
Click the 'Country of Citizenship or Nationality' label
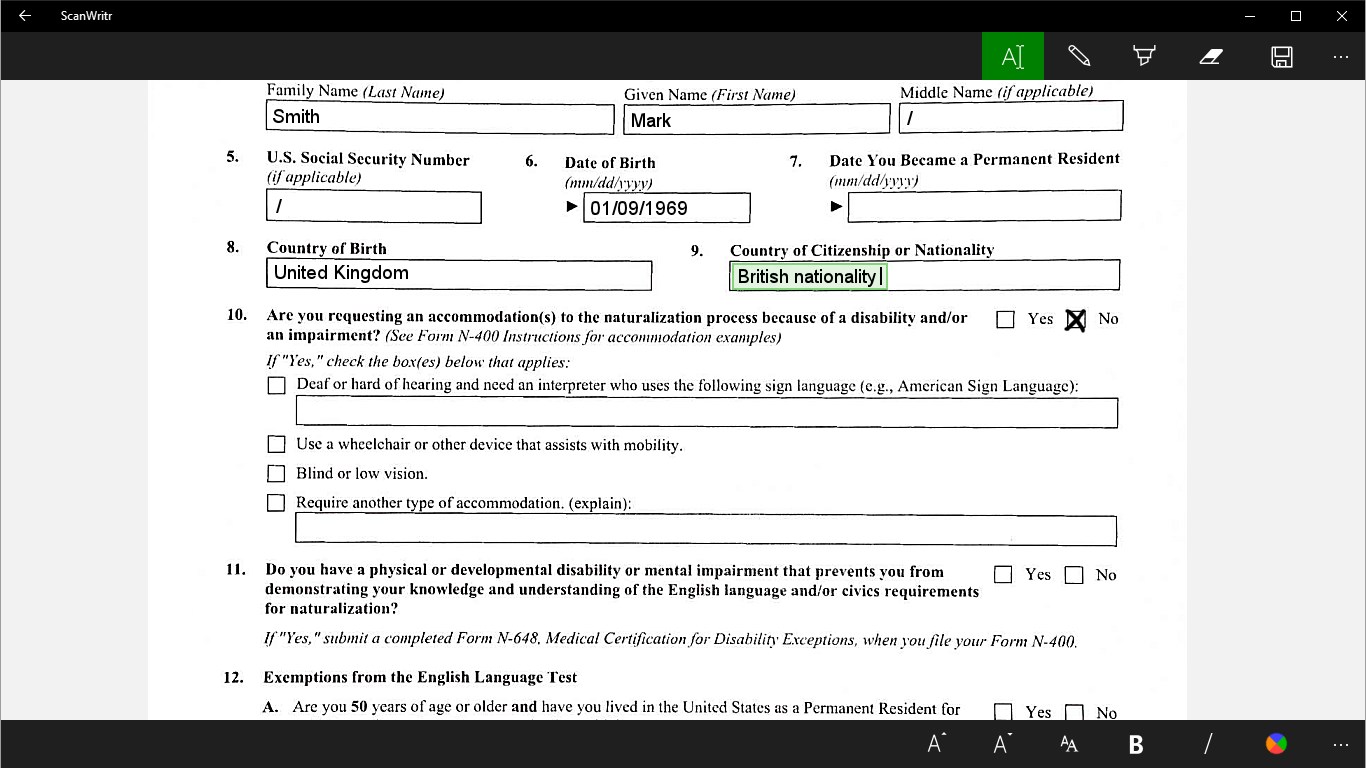coord(862,250)
